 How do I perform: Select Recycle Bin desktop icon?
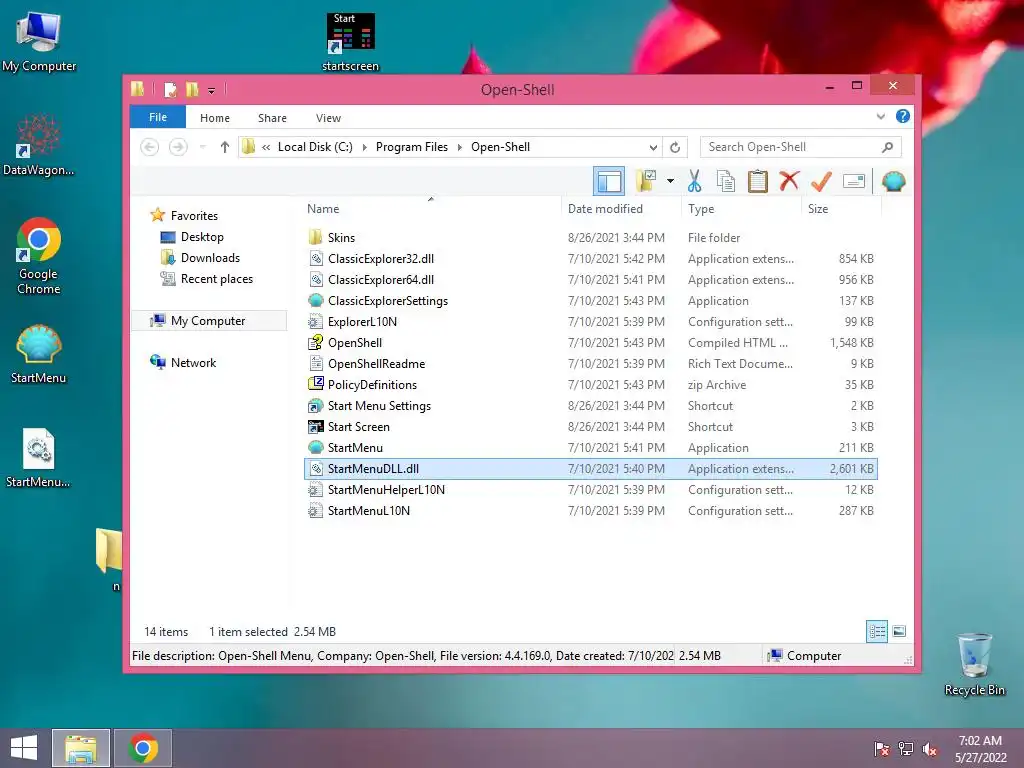tap(974, 664)
